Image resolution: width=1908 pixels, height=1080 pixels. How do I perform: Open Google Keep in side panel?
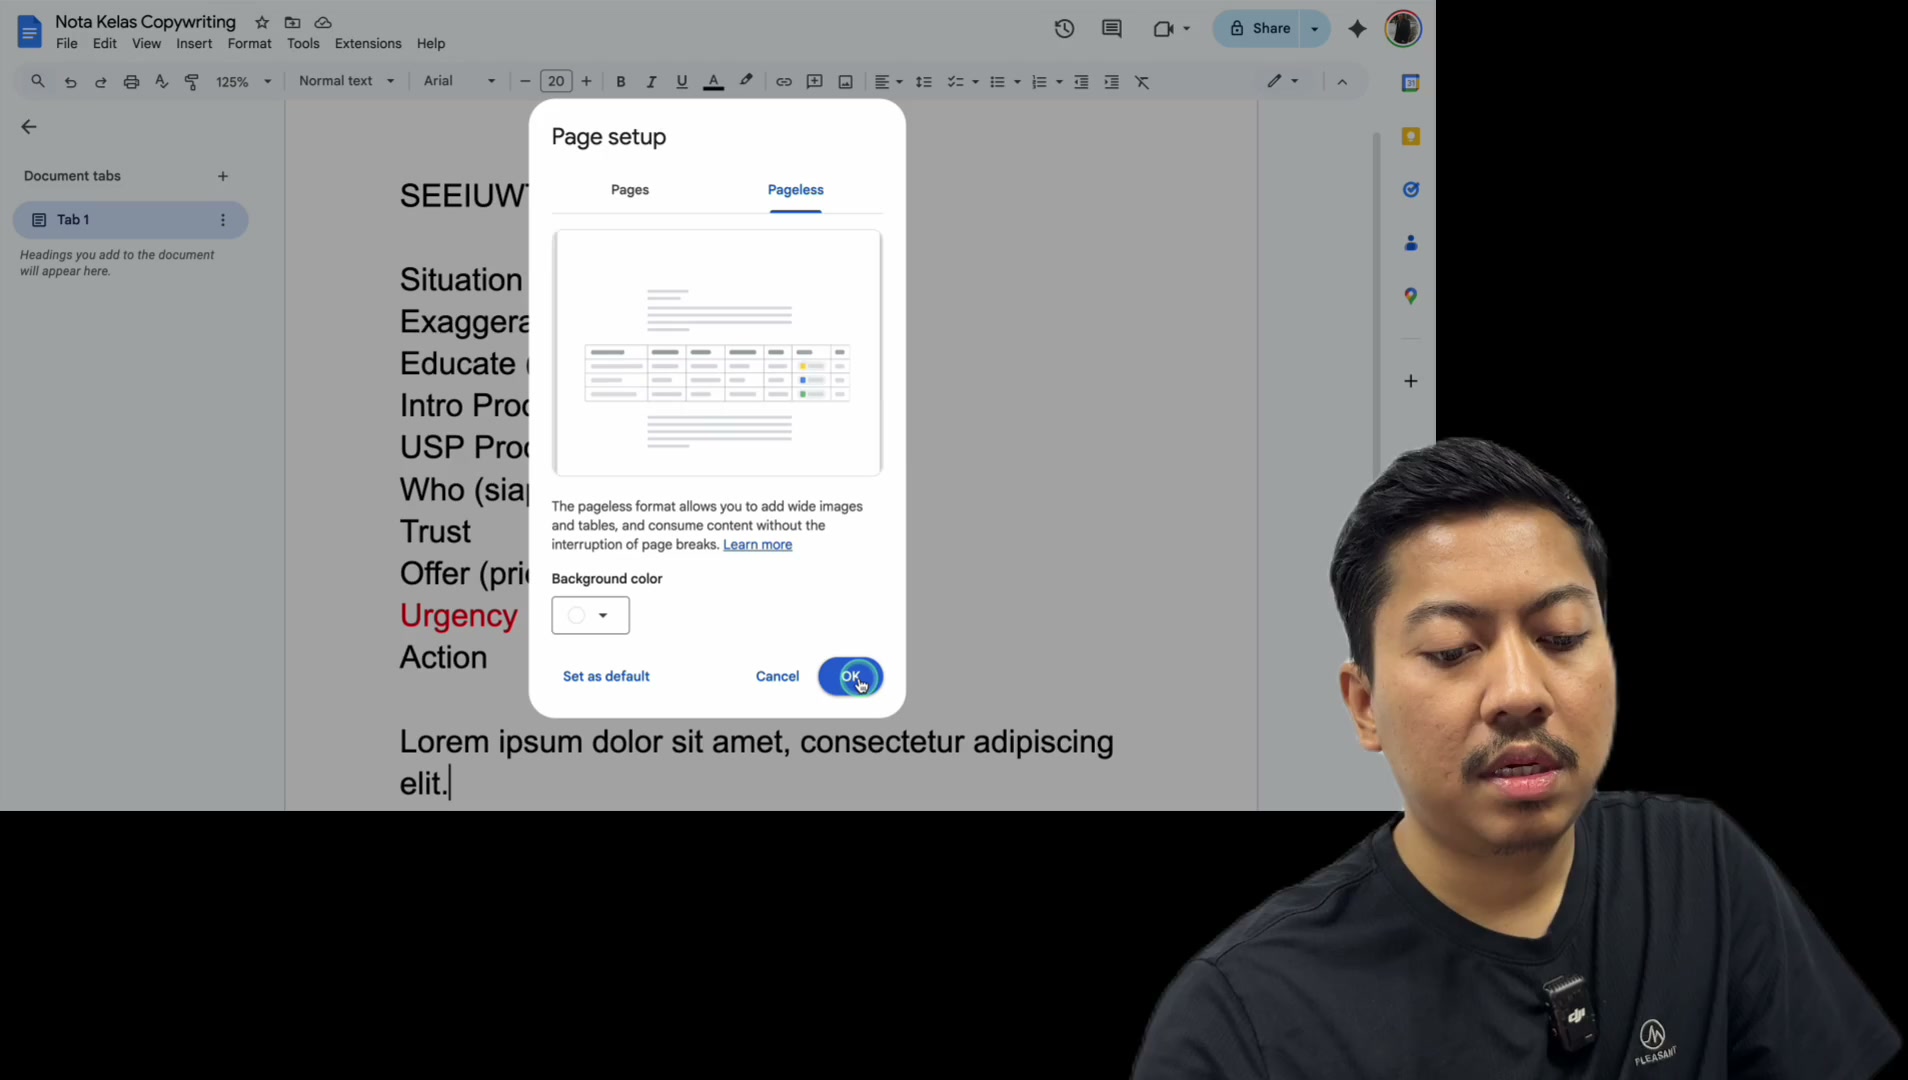1411,137
